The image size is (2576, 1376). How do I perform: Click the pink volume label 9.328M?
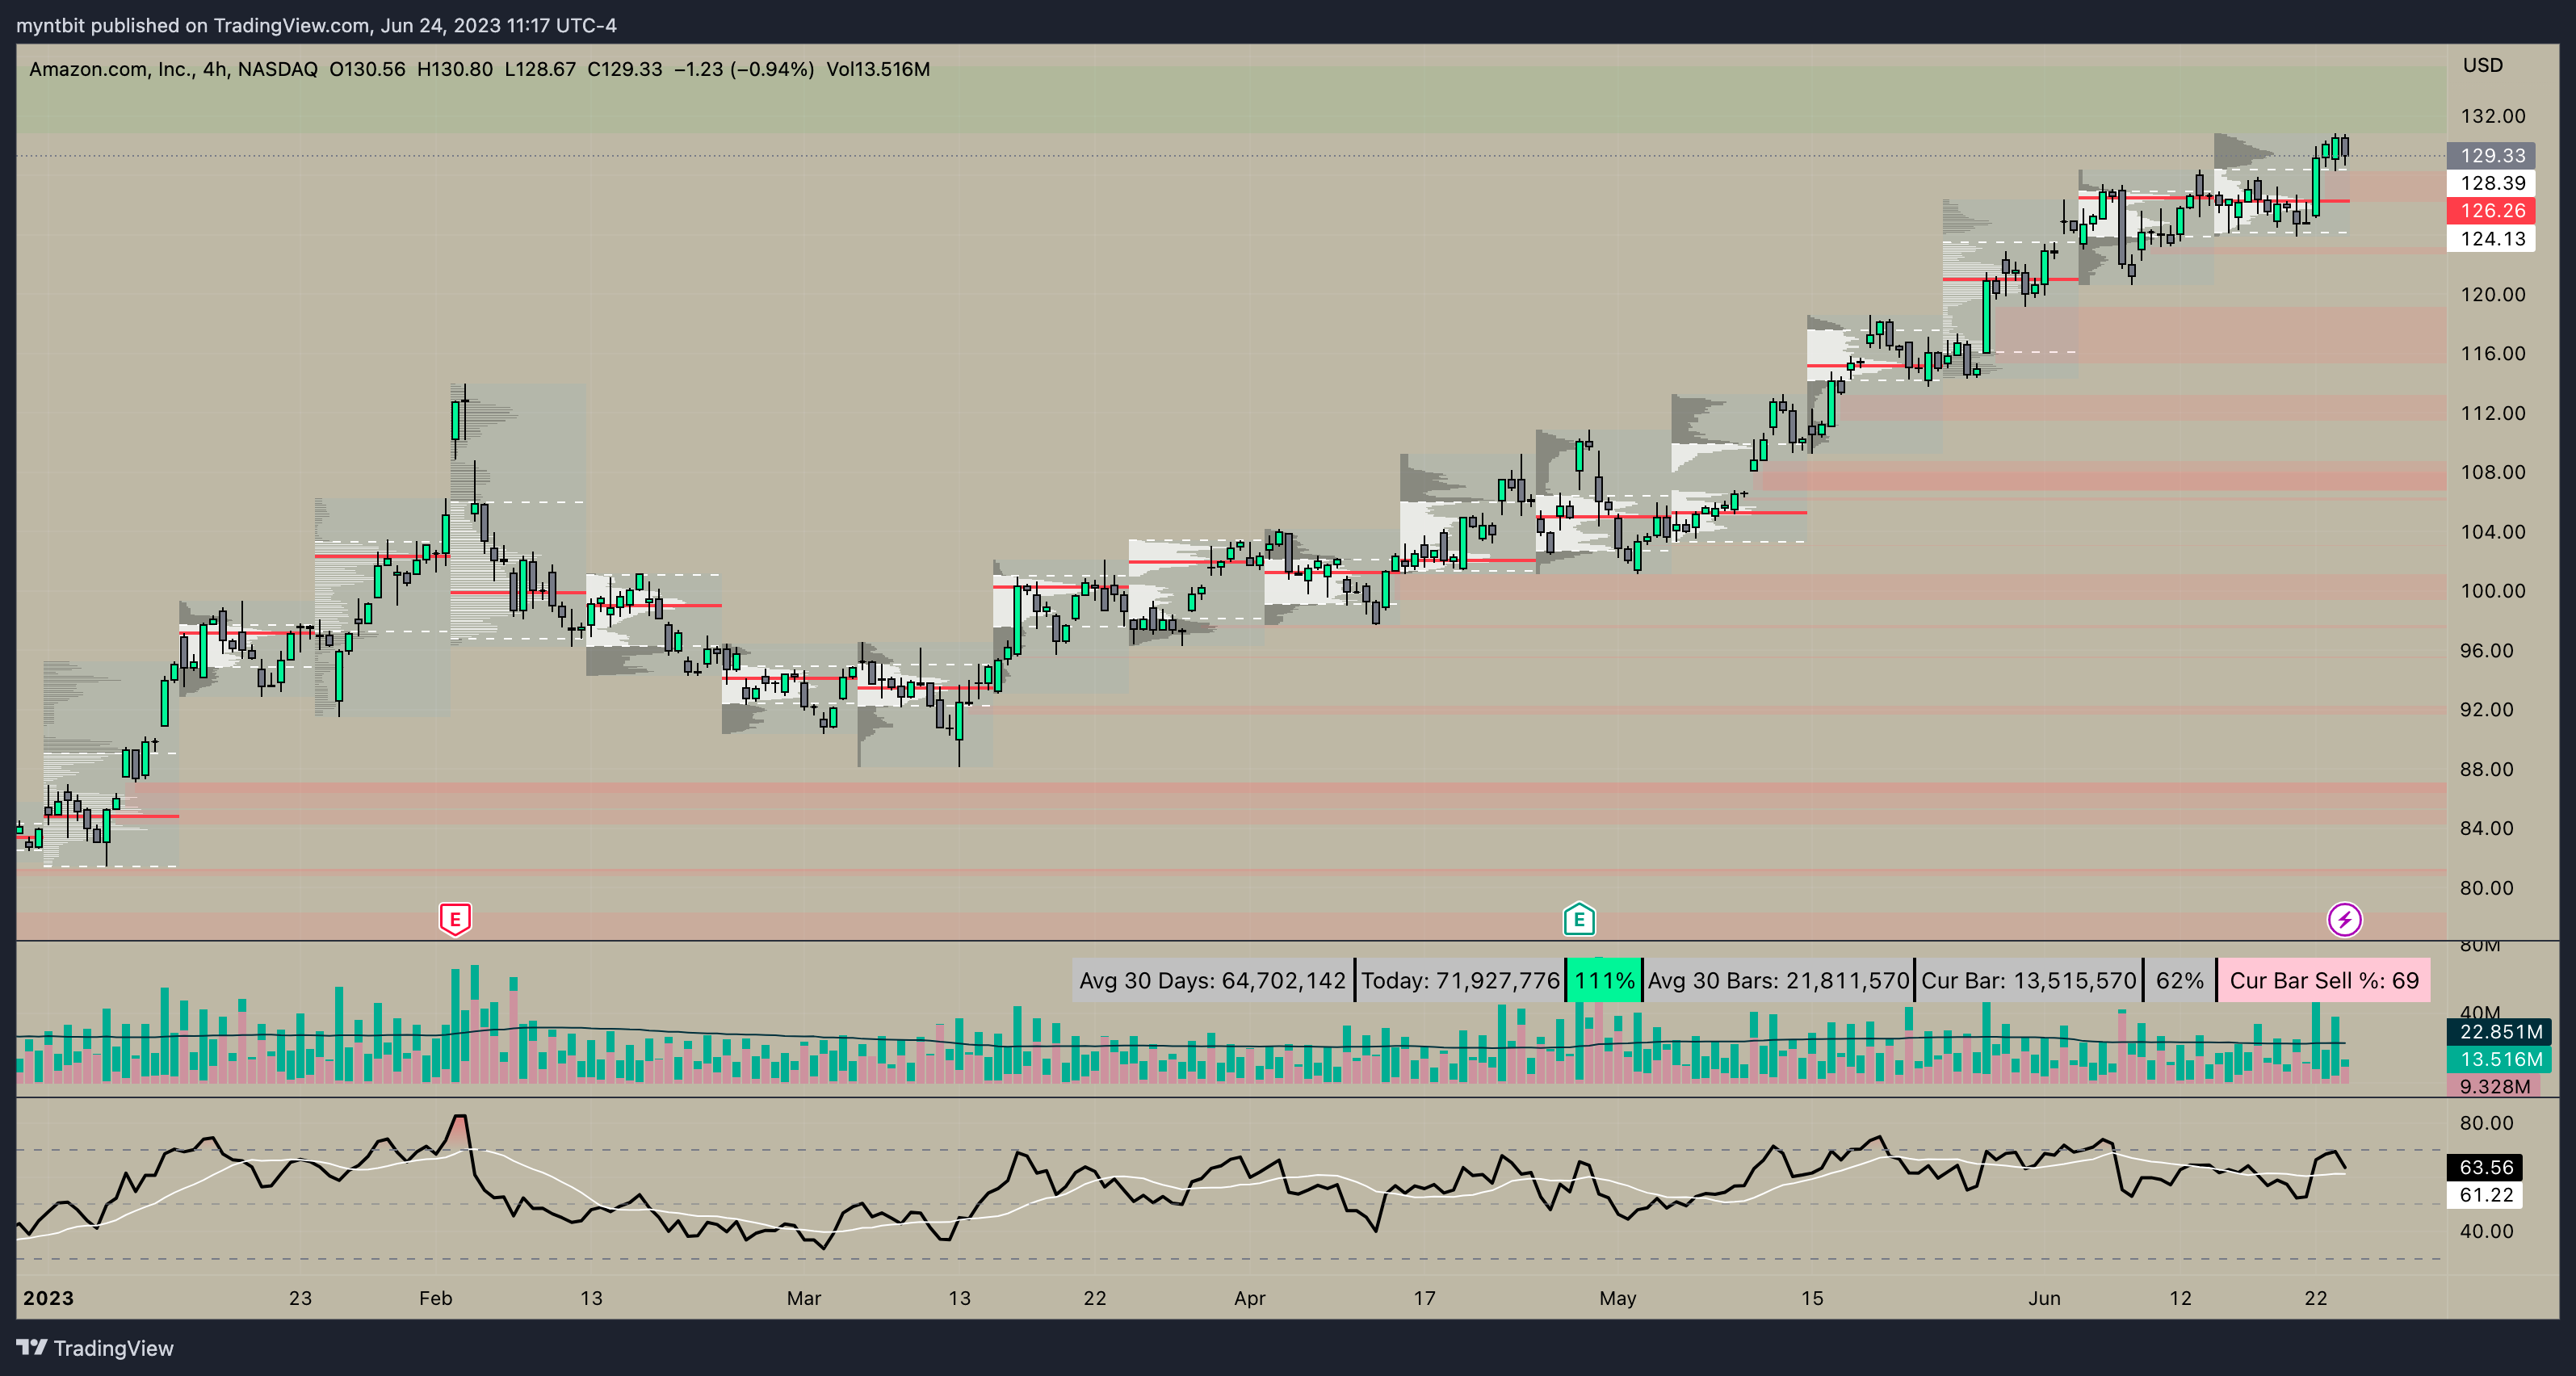[2493, 1086]
